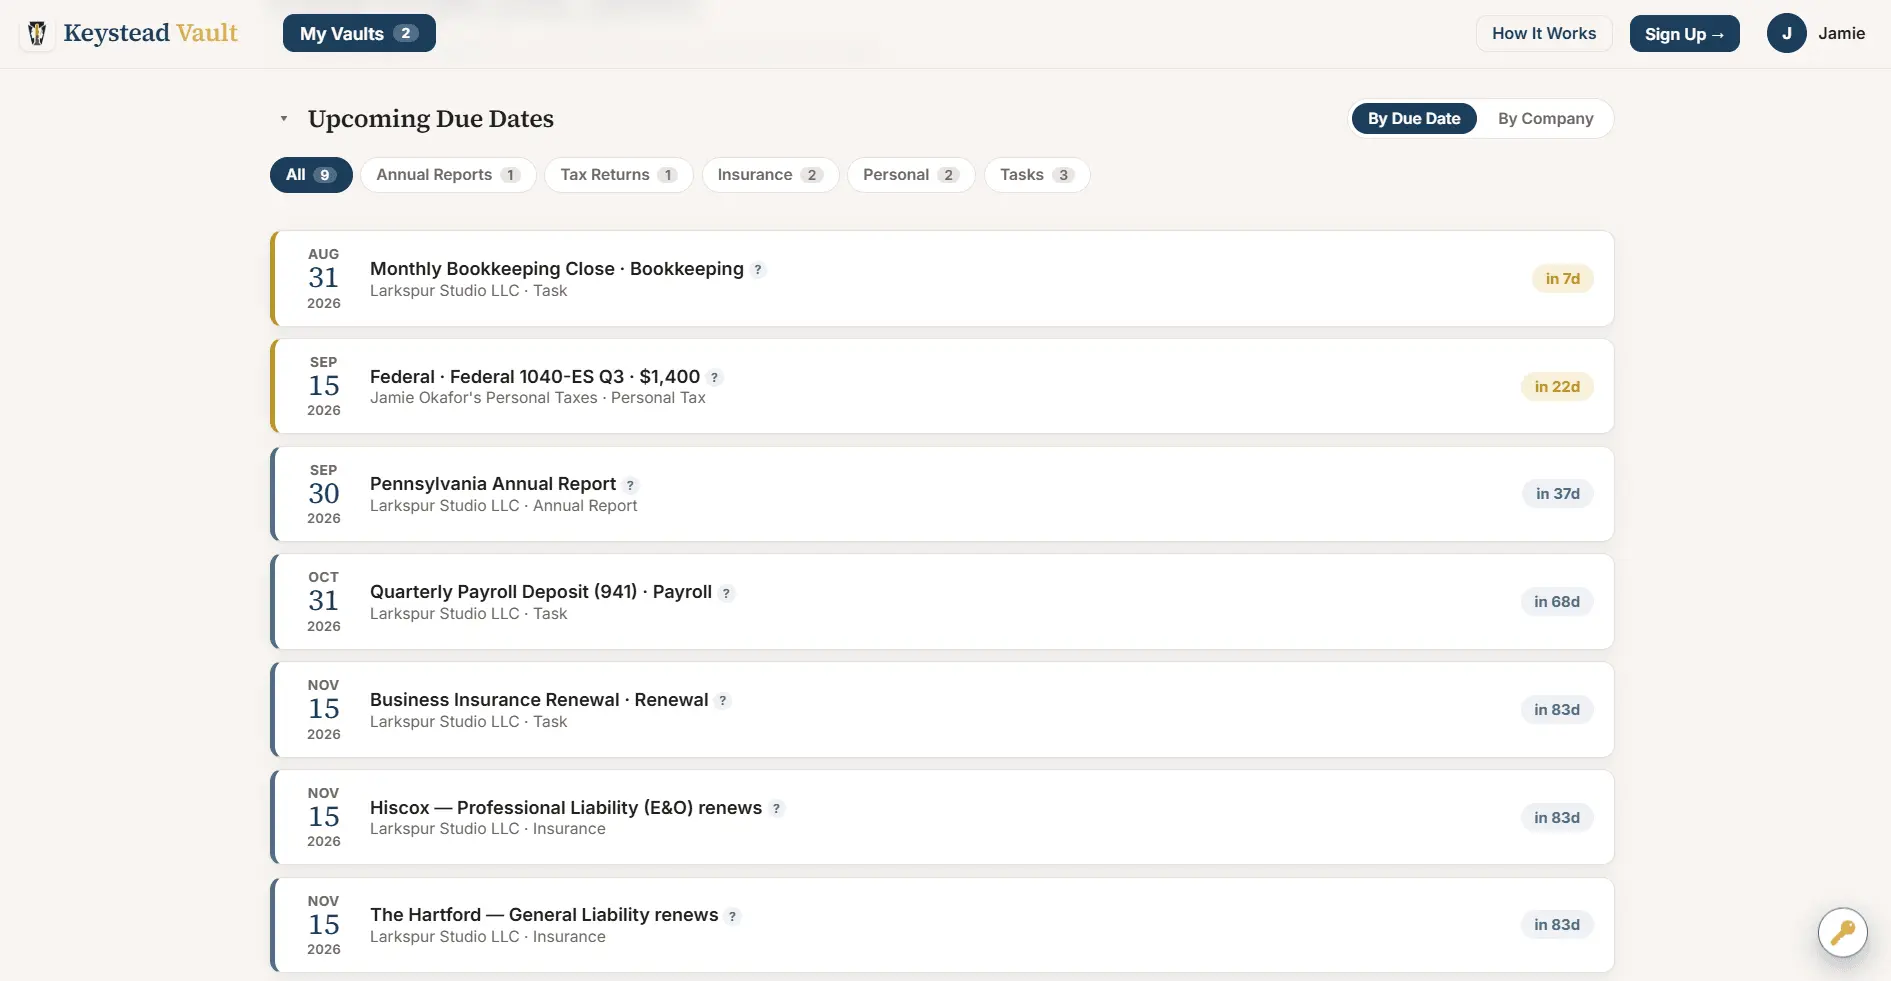This screenshot has height=981, width=1891.
Task: Click the 'in 68d' due badge
Action: 1557,602
